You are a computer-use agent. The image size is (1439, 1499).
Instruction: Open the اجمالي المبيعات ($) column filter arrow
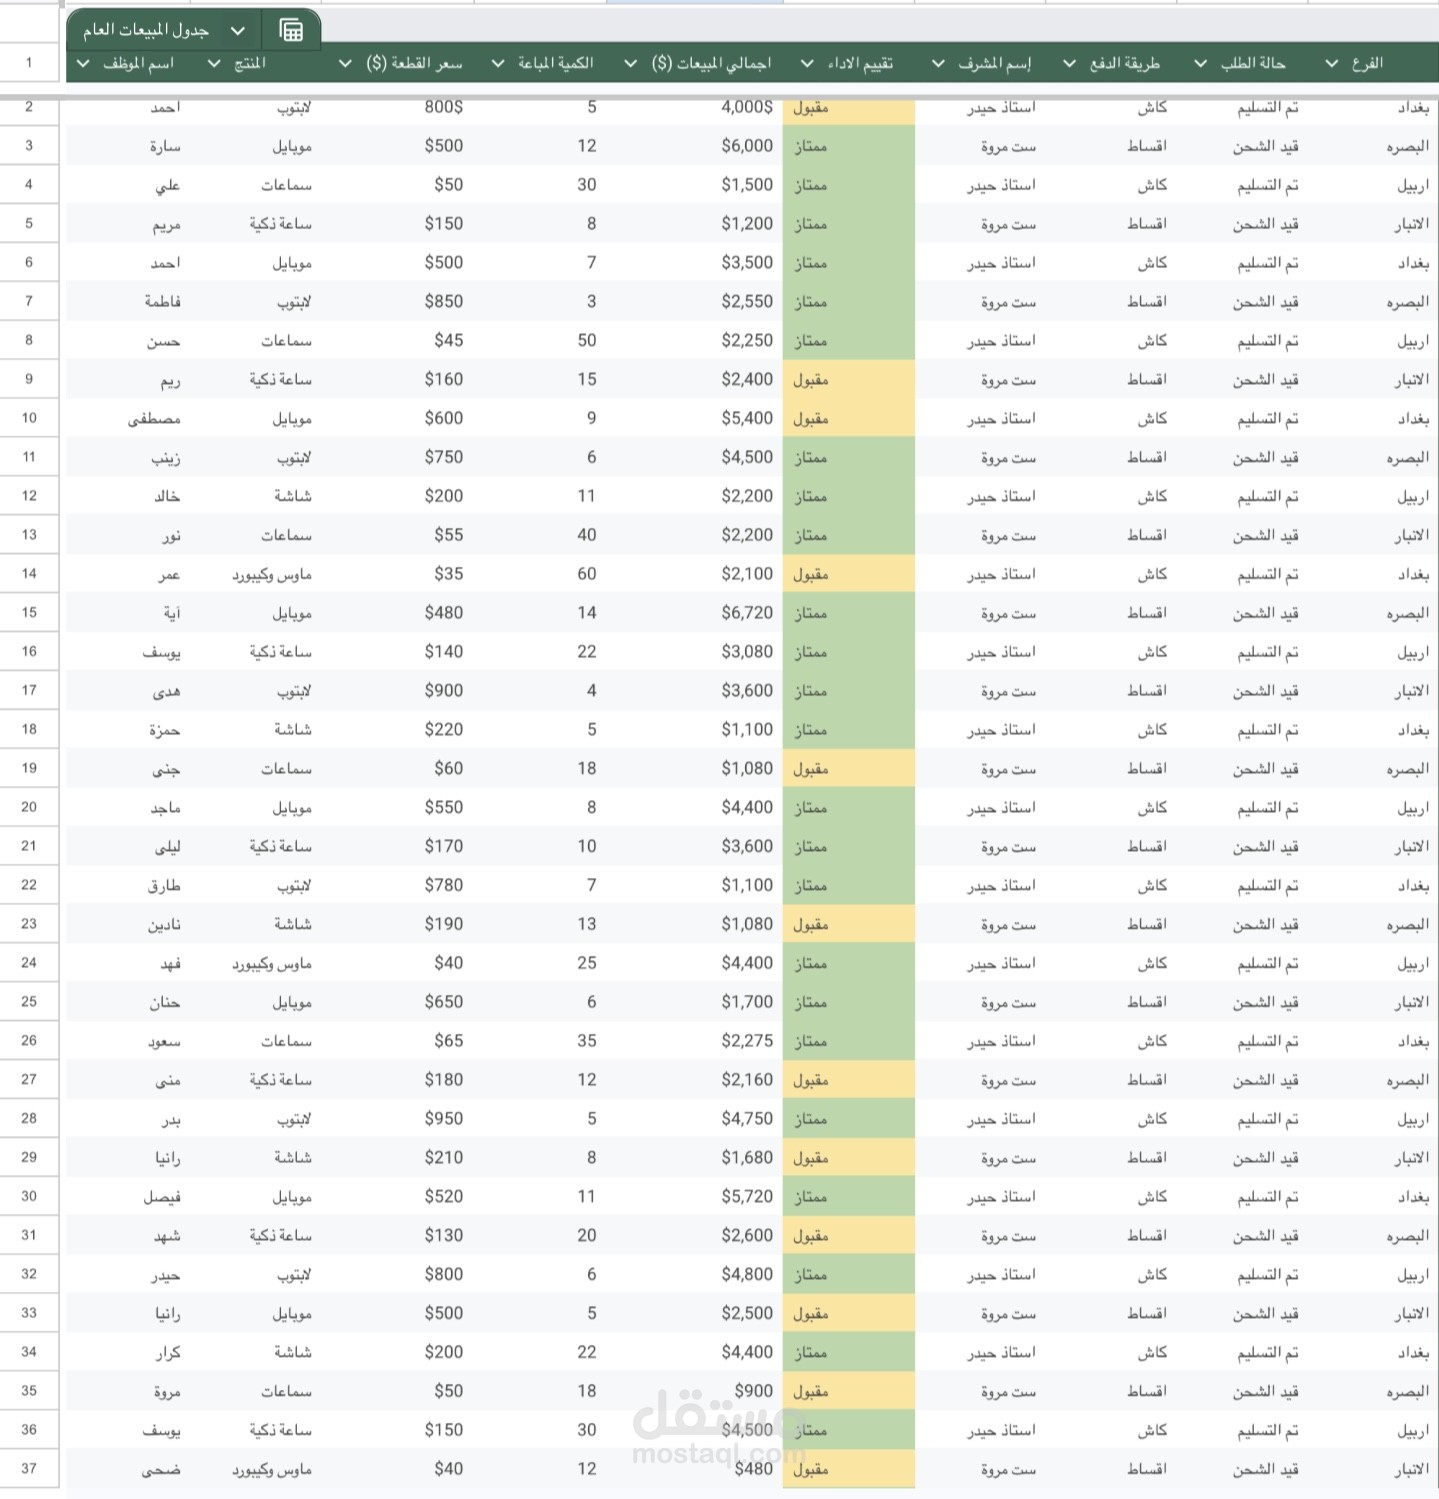click(630, 63)
